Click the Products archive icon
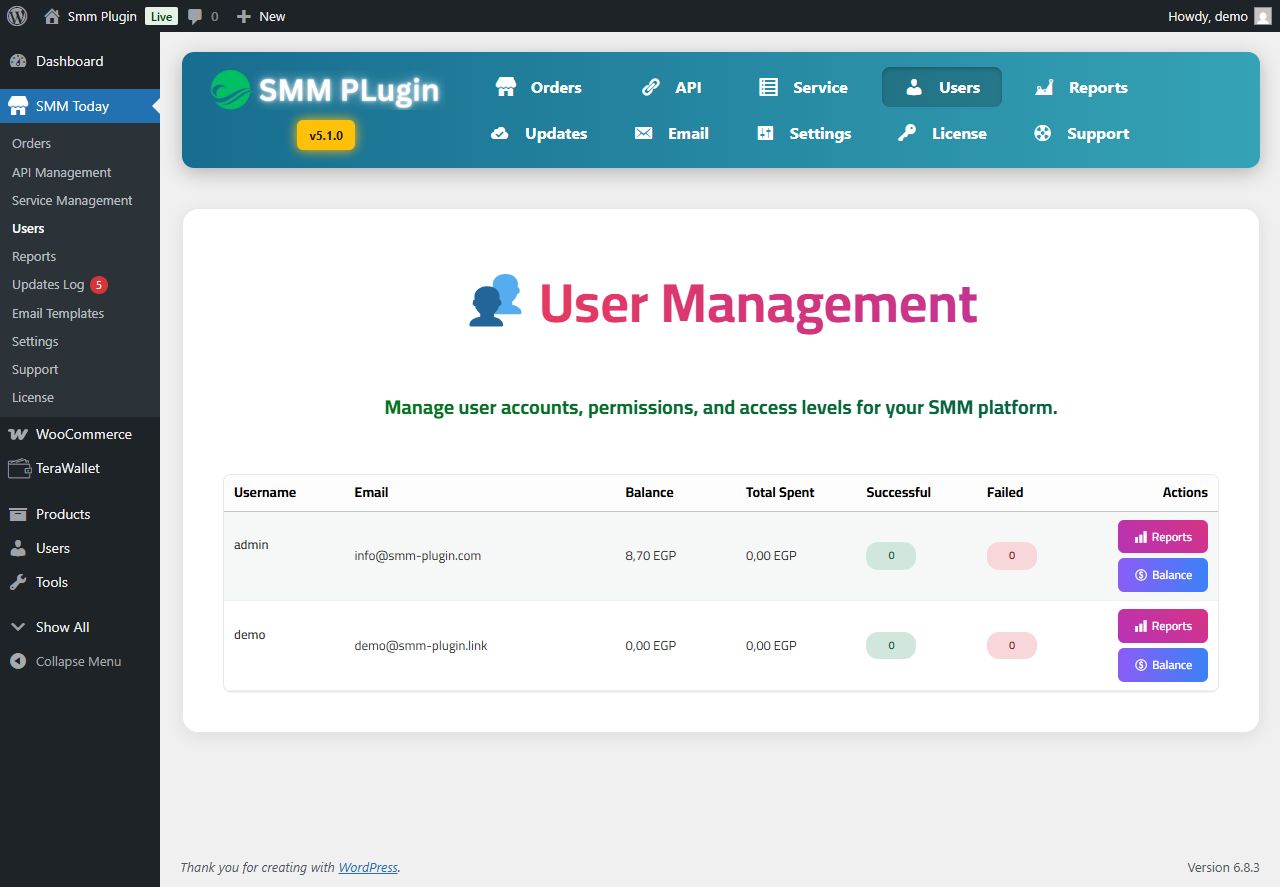 (18, 514)
